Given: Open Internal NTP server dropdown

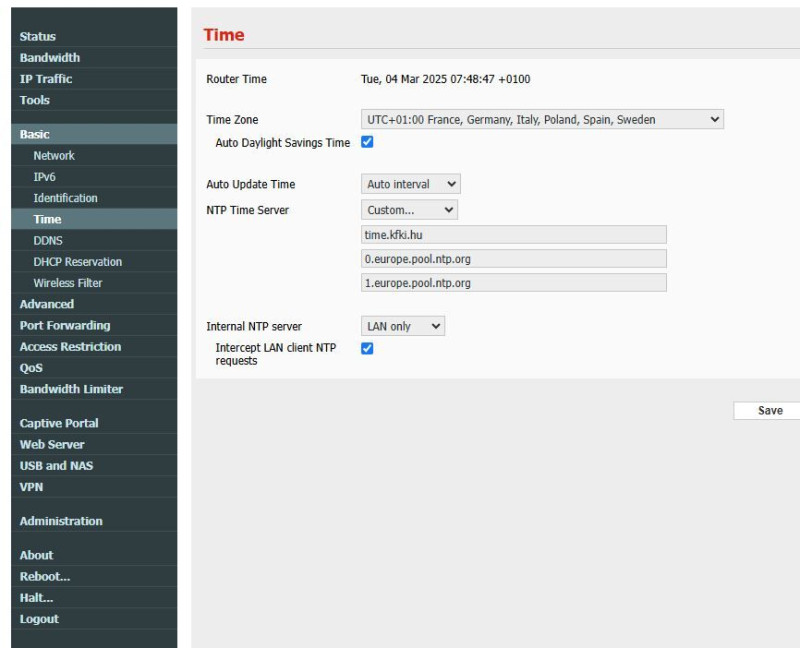Looking at the screenshot, I should (x=403, y=326).
